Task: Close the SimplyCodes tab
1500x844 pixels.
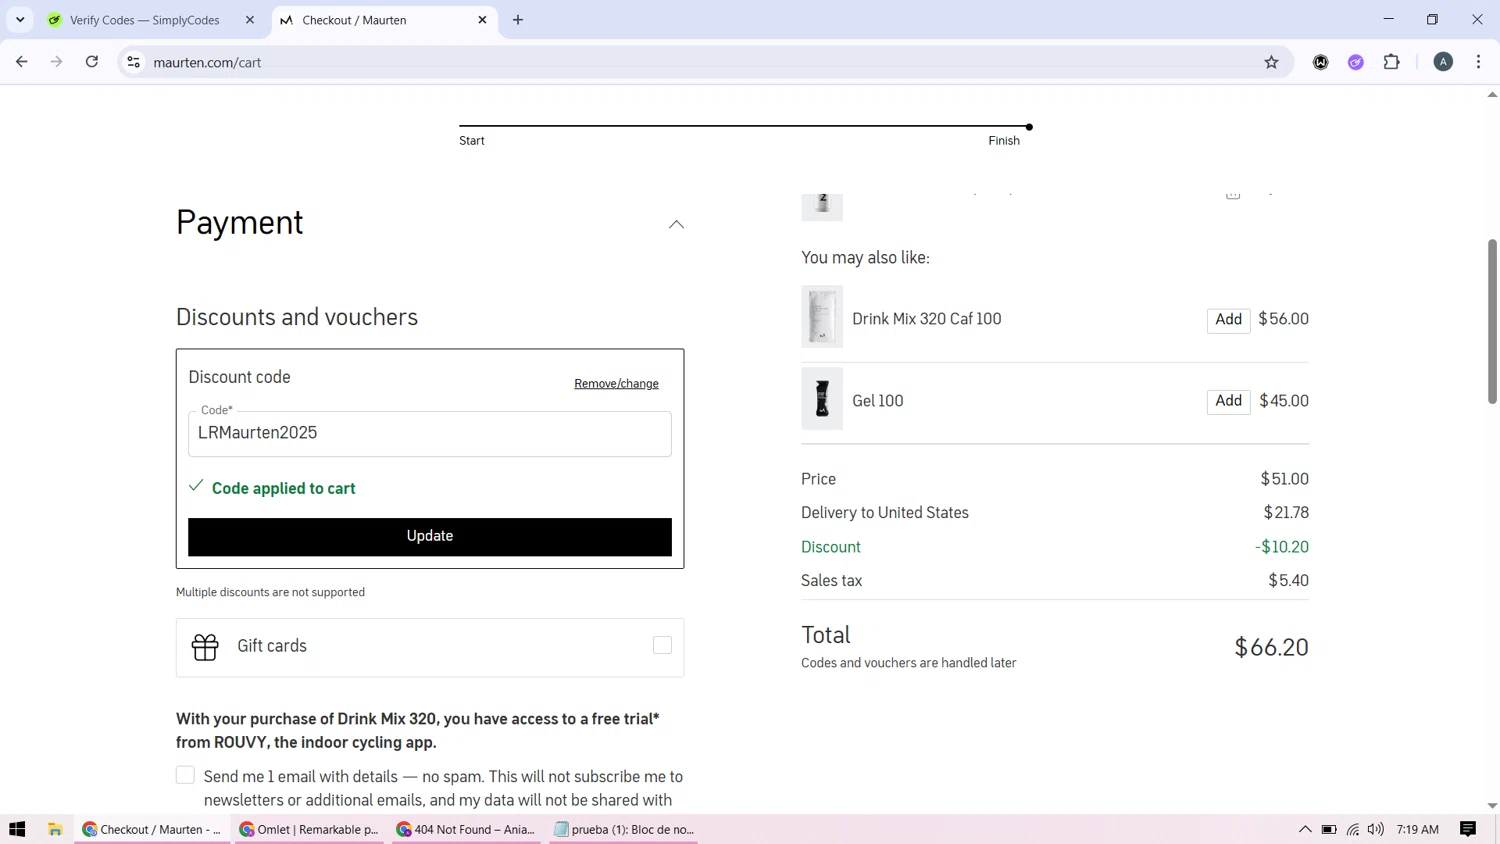Action: coord(250,20)
